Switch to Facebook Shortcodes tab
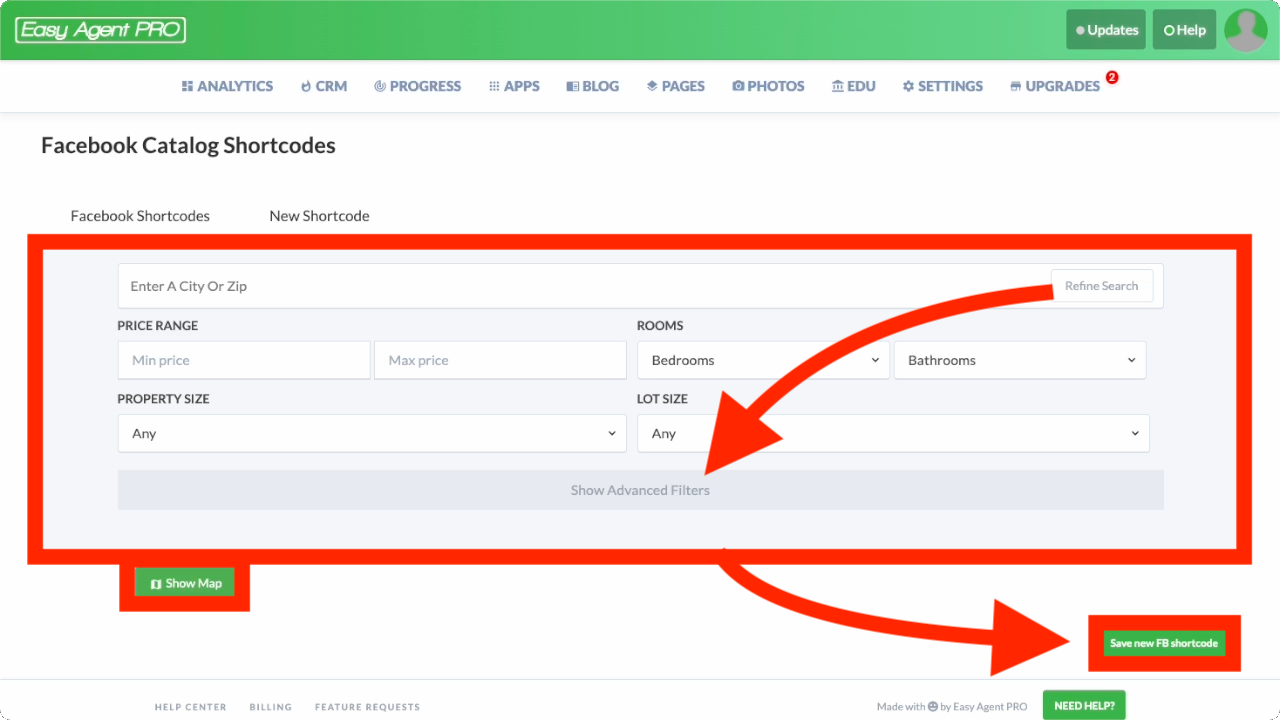 tap(140, 216)
